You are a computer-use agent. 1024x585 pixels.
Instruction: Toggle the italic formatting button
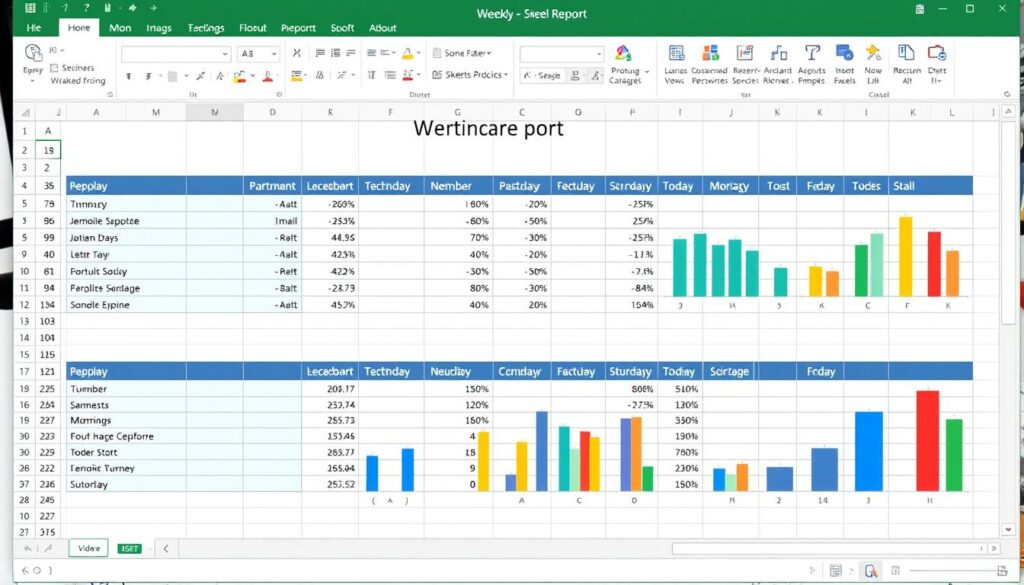148,76
